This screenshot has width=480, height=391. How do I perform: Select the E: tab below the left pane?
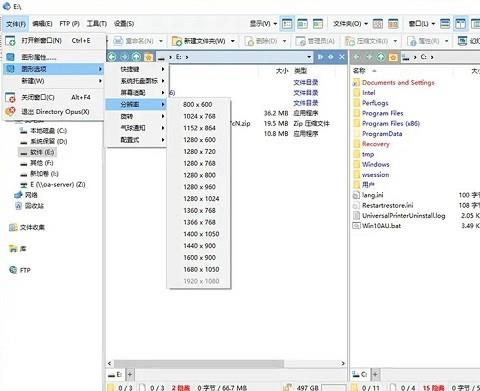click(115, 375)
